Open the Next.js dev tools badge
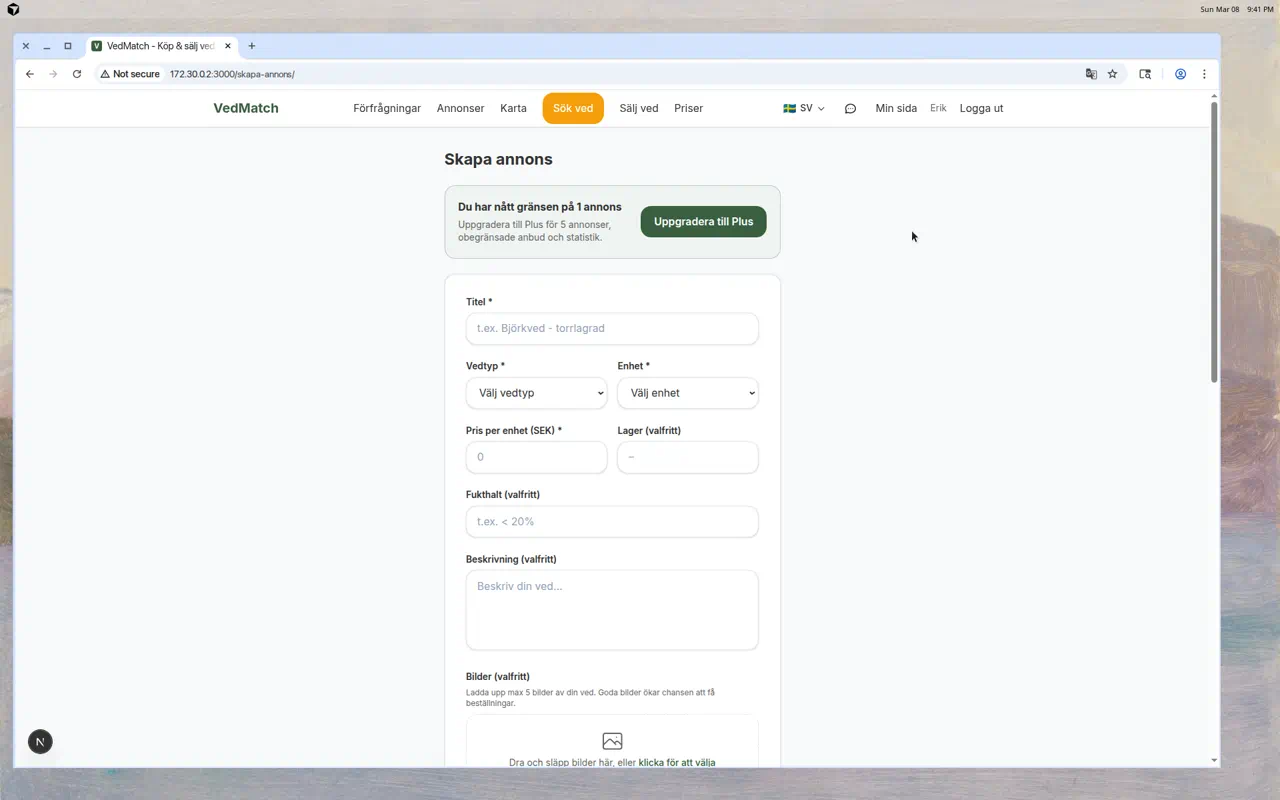This screenshot has height=800, width=1280. pos(40,741)
